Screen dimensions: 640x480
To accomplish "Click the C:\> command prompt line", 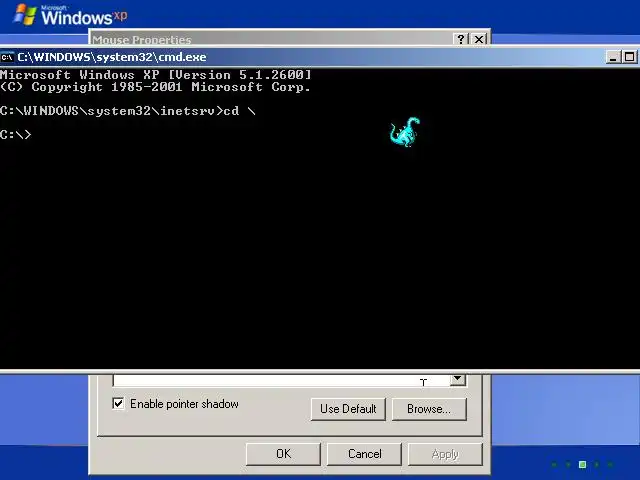I will [16, 134].
